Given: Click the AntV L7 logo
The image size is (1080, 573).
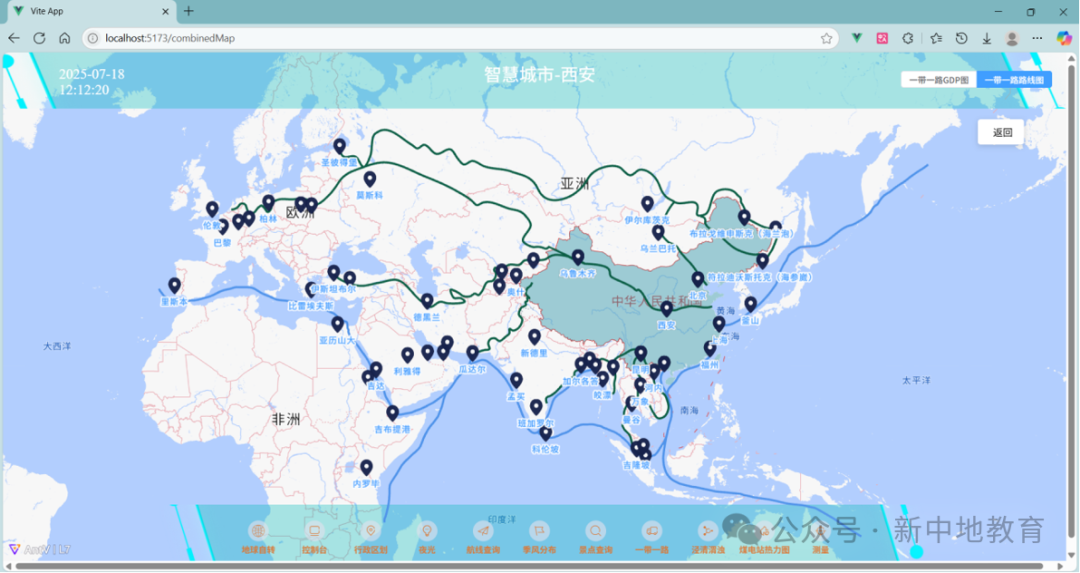Looking at the screenshot, I should tap(39, 549).
